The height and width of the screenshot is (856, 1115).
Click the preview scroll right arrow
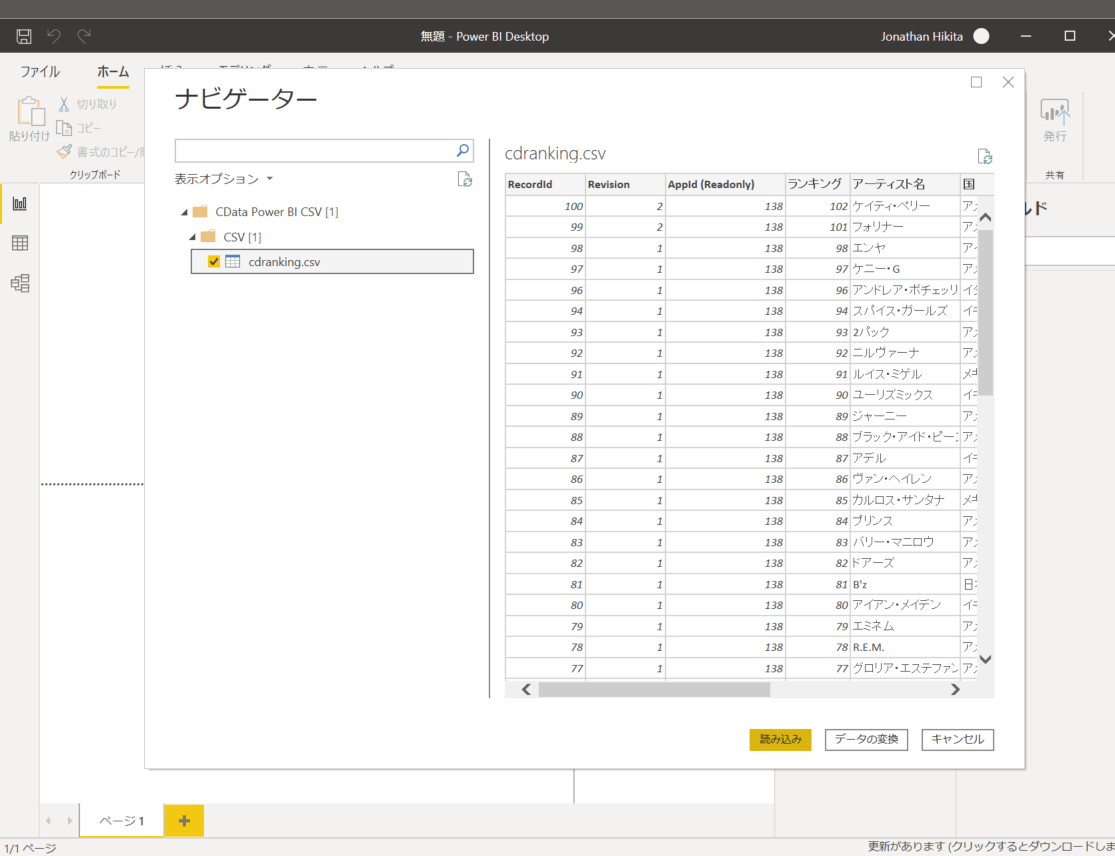(x=955, y=689)
